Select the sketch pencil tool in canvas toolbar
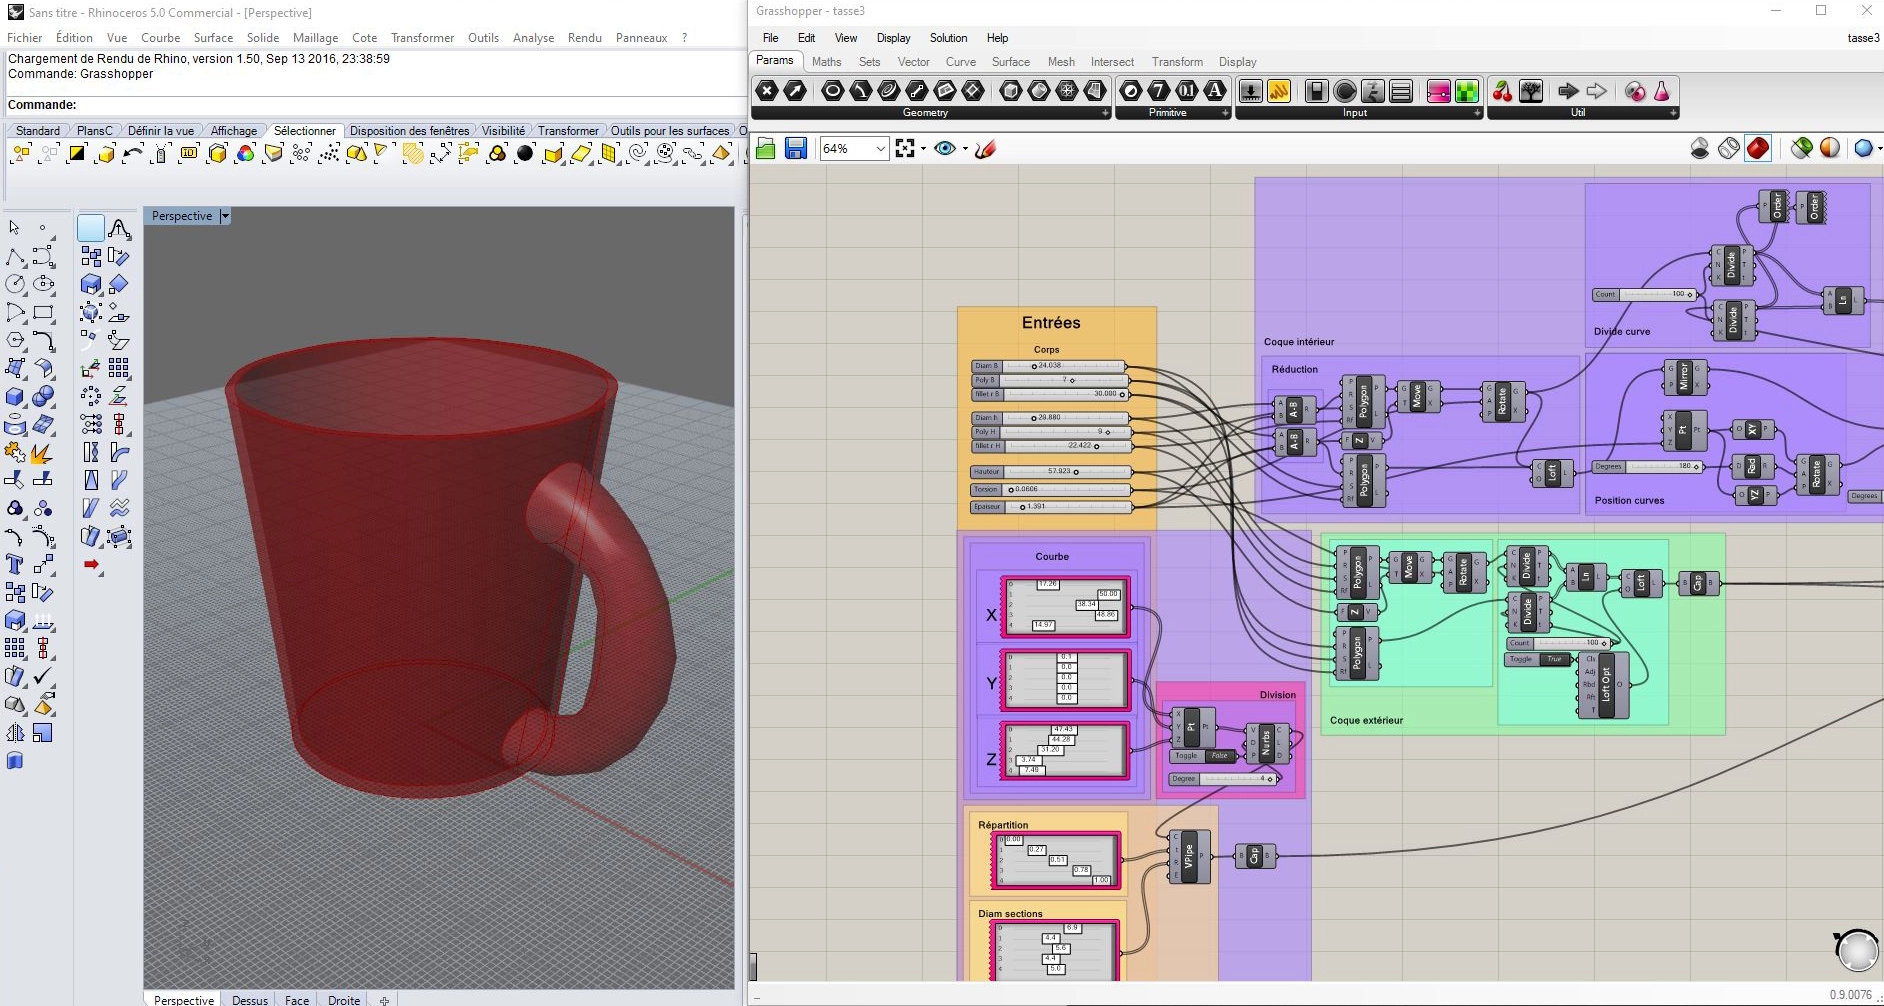The height and width of the screenshot is (1006, 1884). pyautogui.click(x=985, y=149)
